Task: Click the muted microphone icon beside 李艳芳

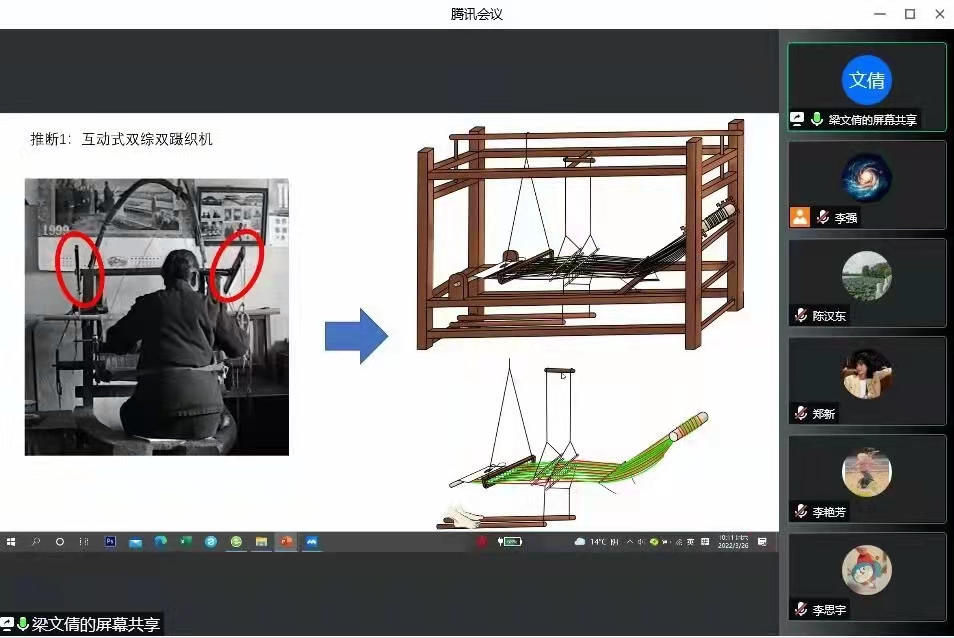Action: pos(800,511)
